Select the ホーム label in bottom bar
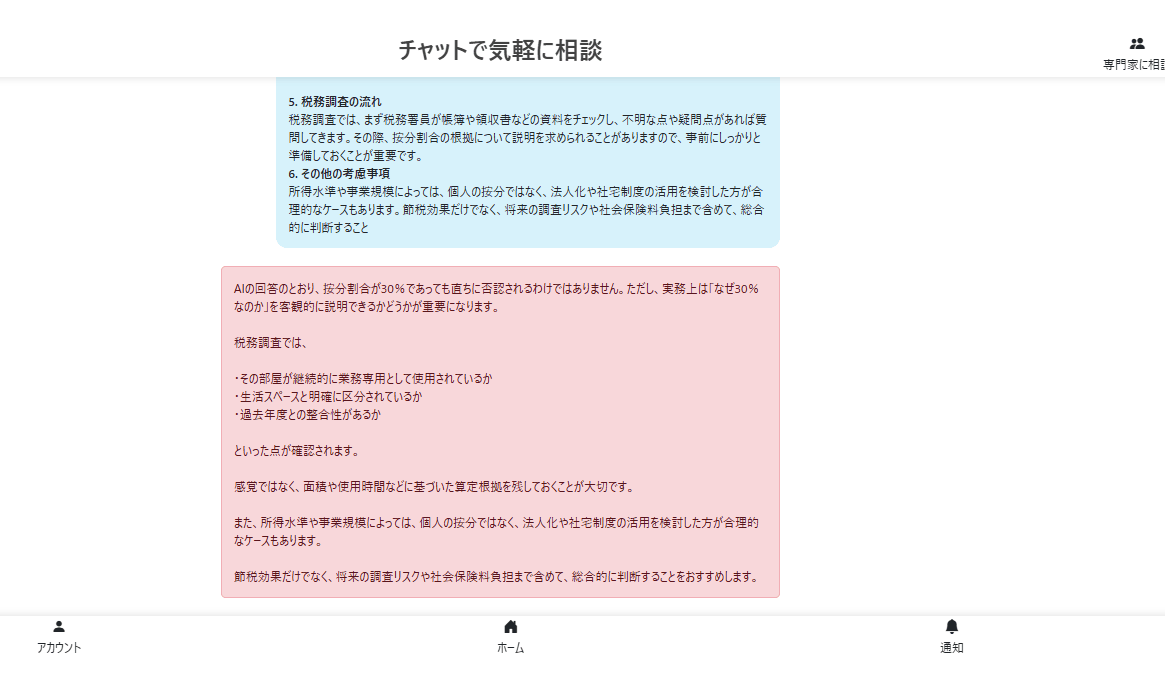Image resolution: width=1165 pixels, height=700 pixels. pos(510,647)
